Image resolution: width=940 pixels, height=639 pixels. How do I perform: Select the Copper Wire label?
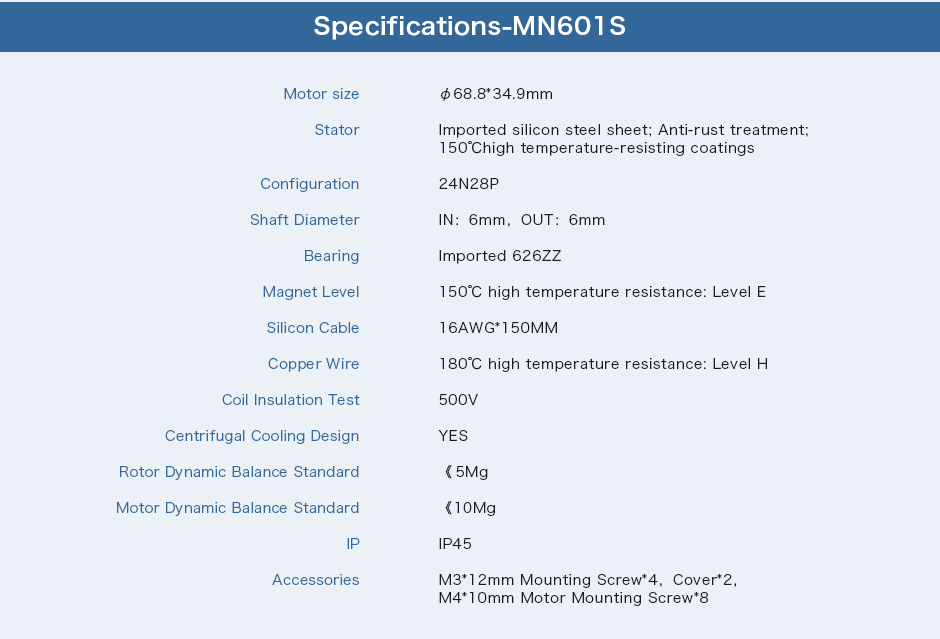click(x=314, y=364)
